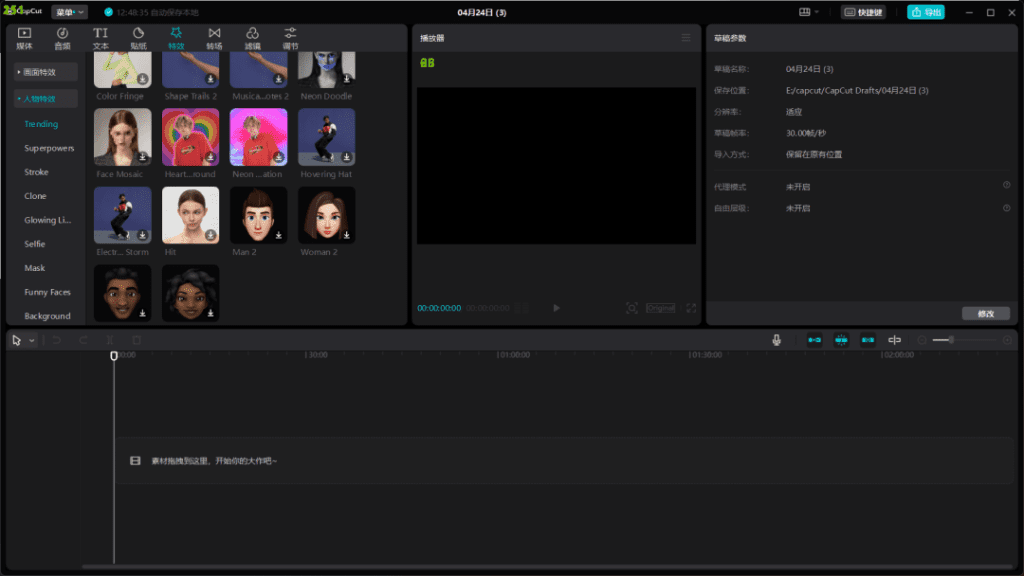Open the Original aspect ratio dropdown
The image size is (1024, 576).
(660, 308)
